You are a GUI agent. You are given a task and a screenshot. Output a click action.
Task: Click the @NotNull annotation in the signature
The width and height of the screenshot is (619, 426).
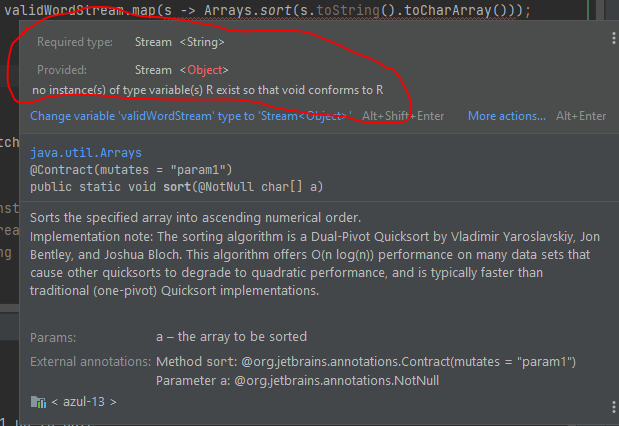pyautogui.click(x=225, y=186)
